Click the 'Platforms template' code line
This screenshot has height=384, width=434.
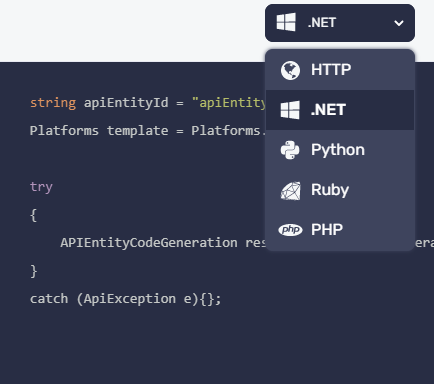point(148,131)
